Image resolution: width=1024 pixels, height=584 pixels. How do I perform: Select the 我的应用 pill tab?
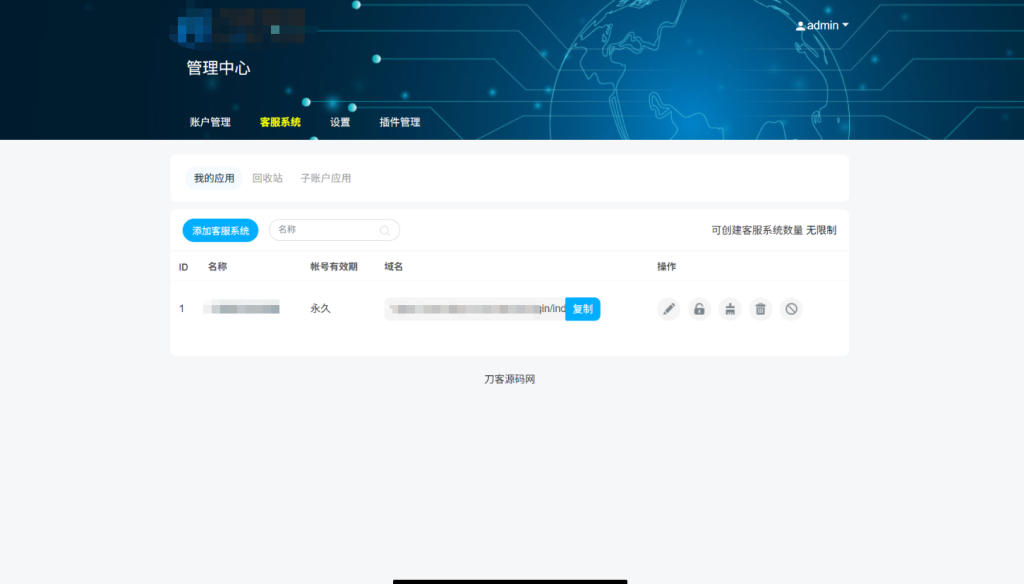214,177
